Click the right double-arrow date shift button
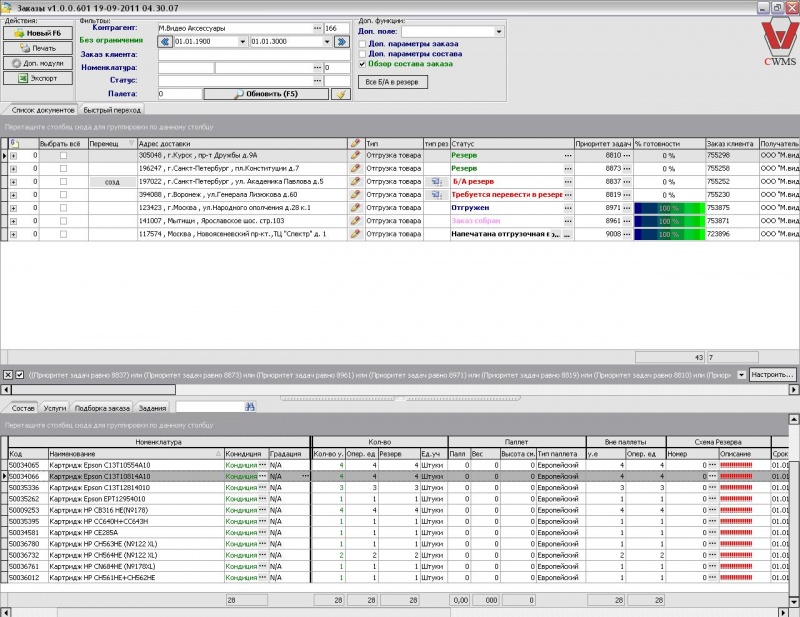 tap(340, 42)
